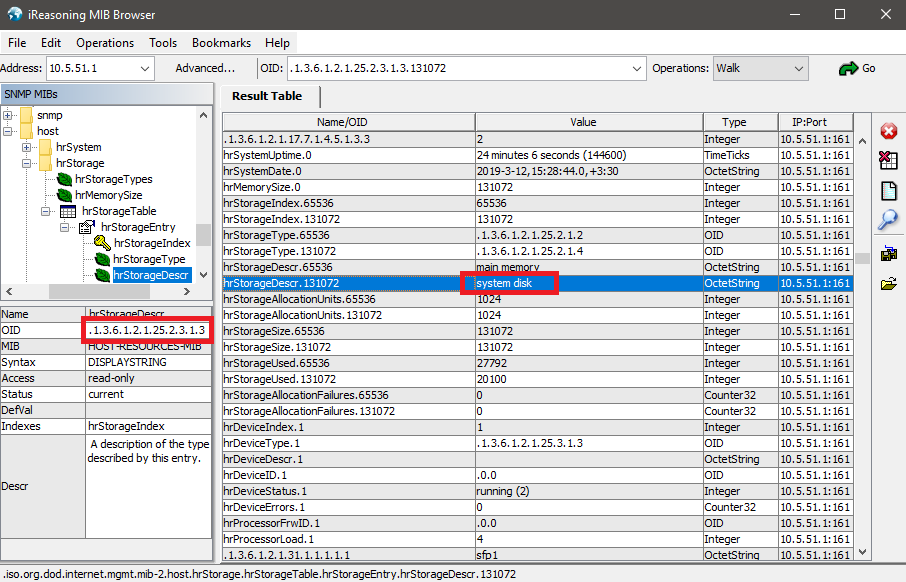Sort by the Type column header
Viewport: 906px width, 582px height.
[x=740, y=122]
